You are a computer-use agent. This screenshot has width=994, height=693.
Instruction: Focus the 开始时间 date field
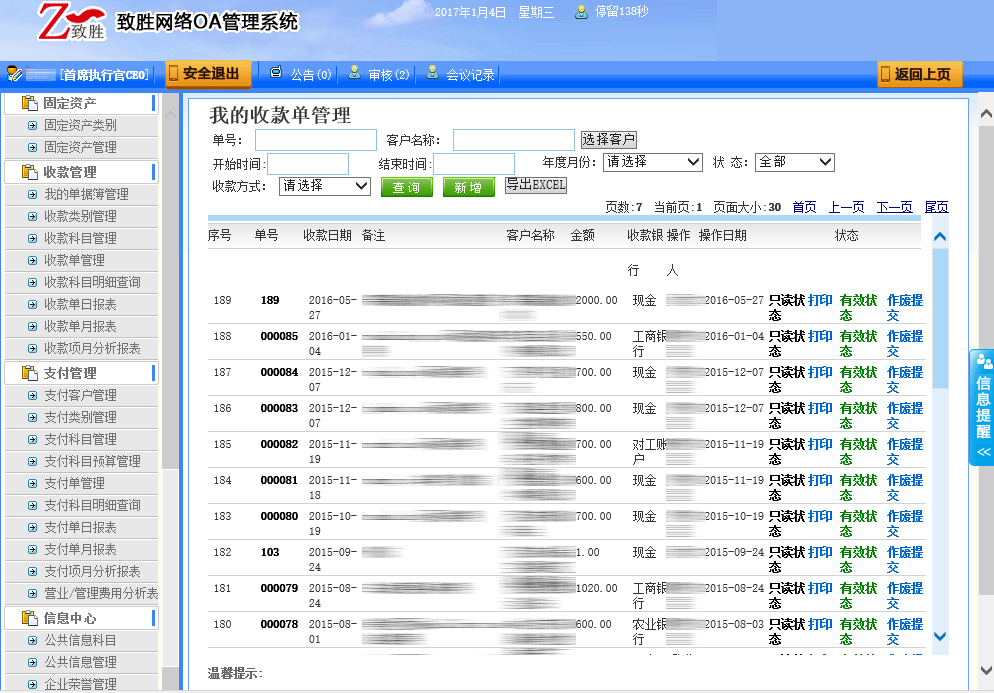(x=308, y=164)
